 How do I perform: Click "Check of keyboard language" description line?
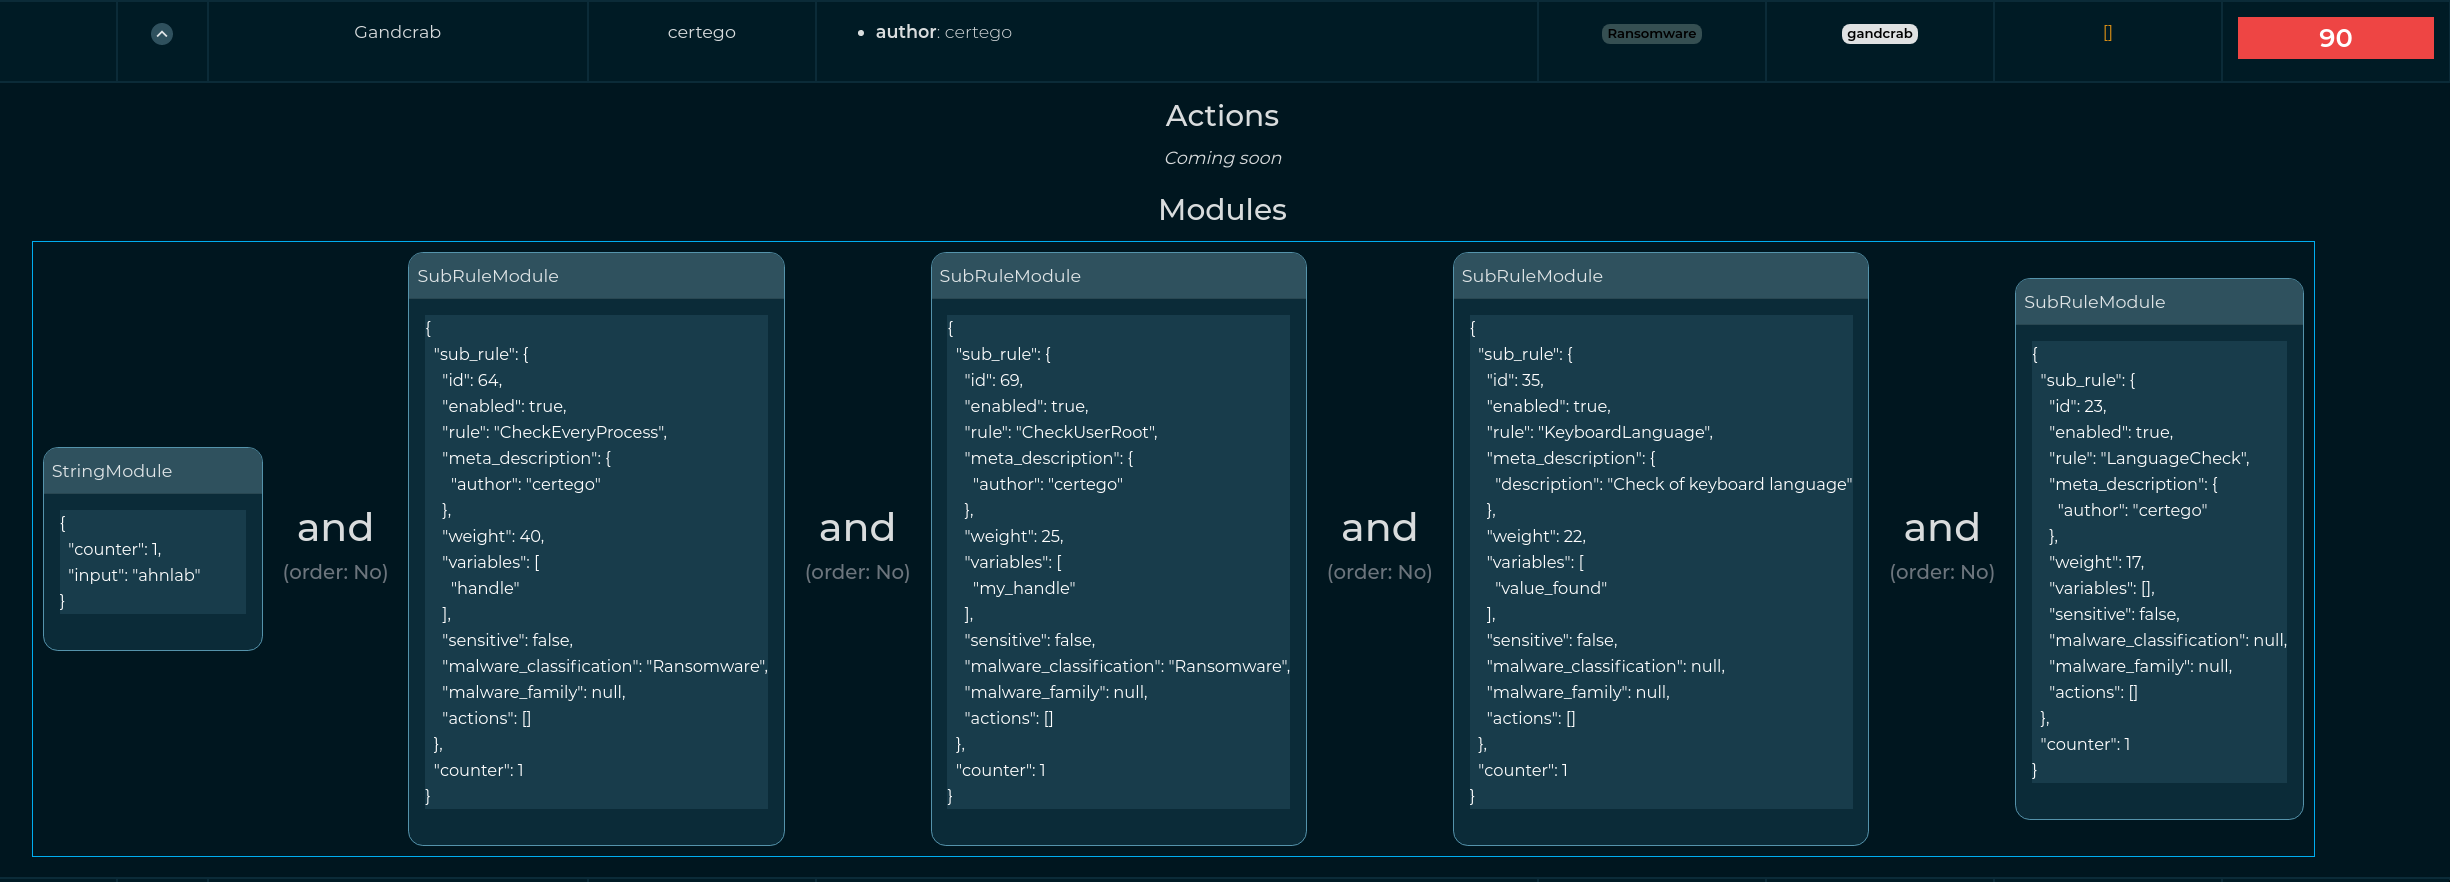[x=1674, y=484]
